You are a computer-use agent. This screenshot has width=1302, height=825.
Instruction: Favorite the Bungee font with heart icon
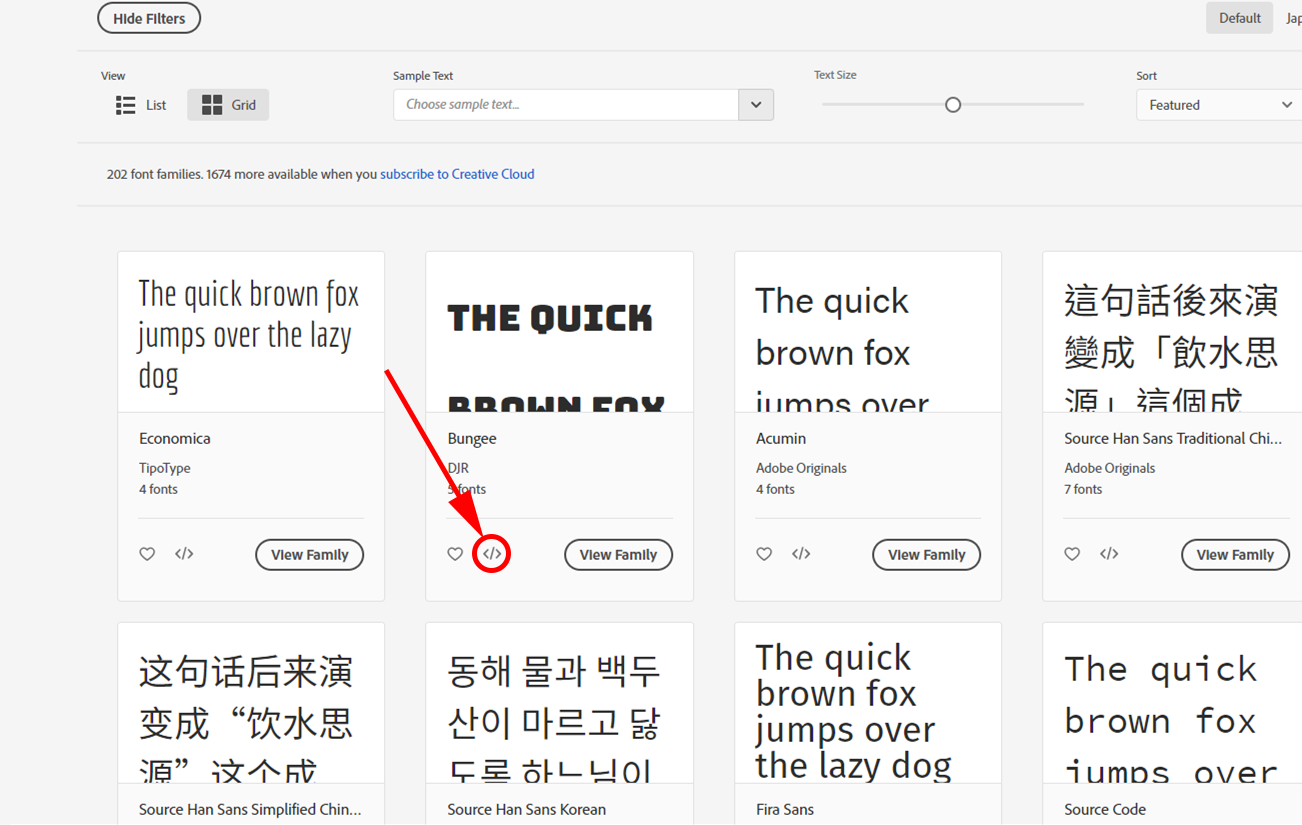455,554
